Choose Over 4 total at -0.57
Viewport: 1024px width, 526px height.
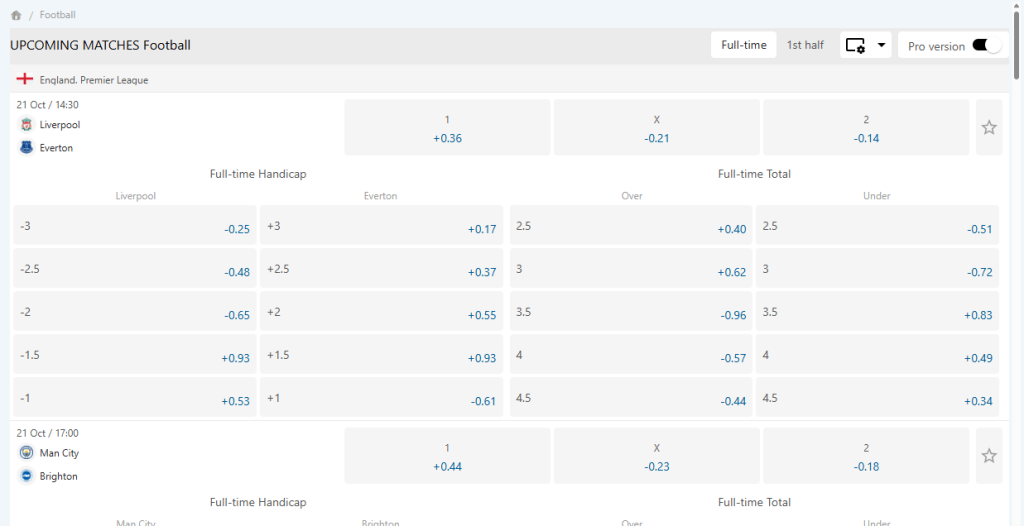point(631,354)
